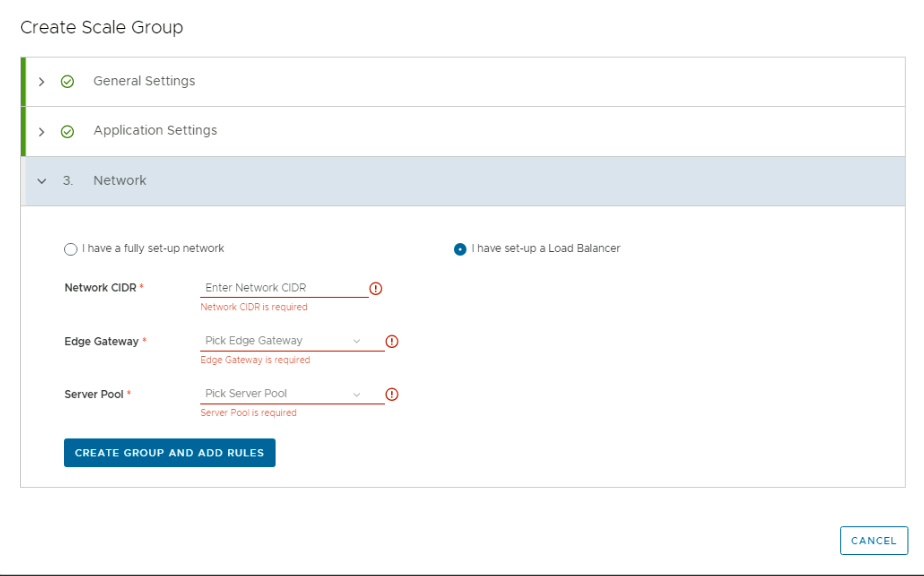Open the General Settings step header
The width and height of the screenshot is (924, 576).
[144, 81]
